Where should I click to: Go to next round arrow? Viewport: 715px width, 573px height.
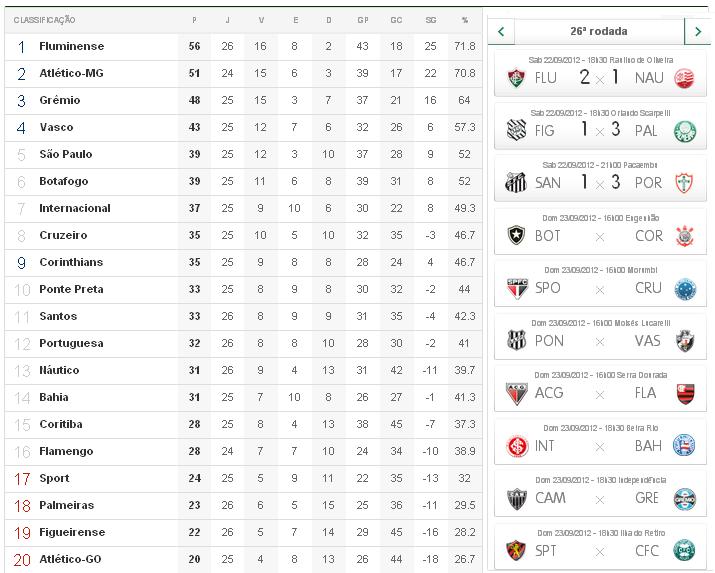click(x=698, y=32)
